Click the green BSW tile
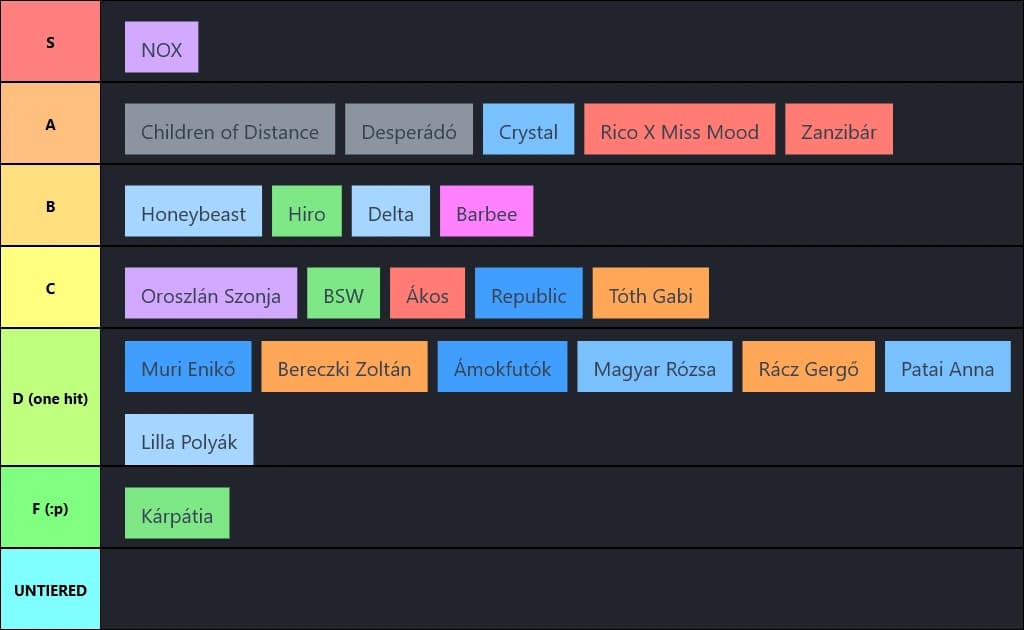This screenshot has width=1024, height=630. point(344,293)
